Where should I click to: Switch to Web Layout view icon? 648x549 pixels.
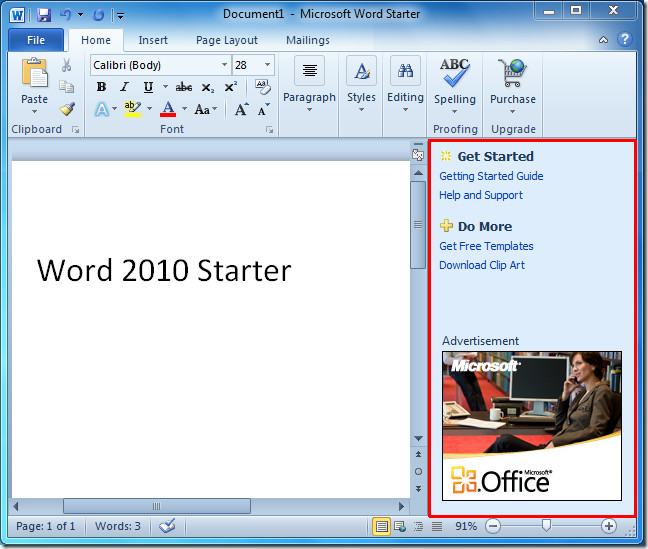click(400, 526)
